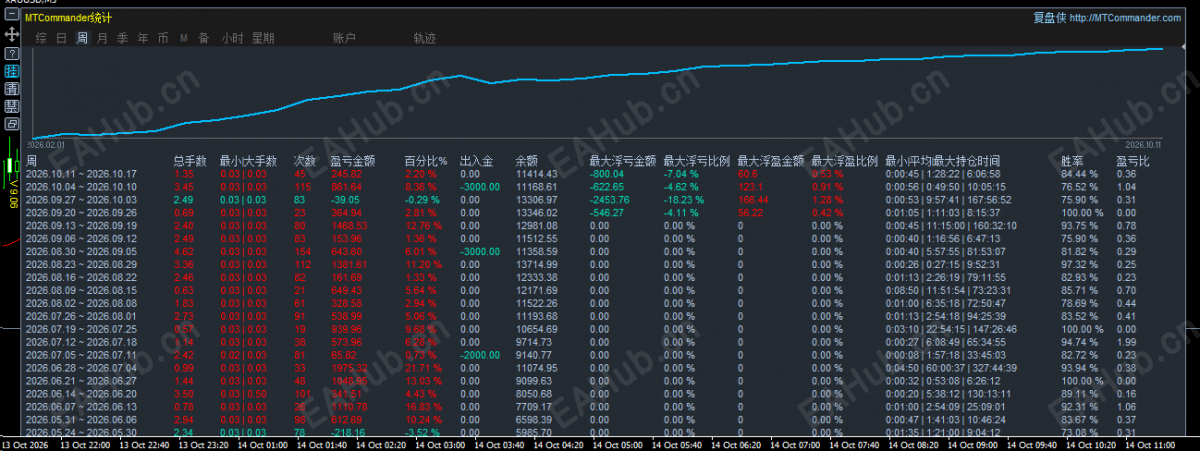This screenshot has width=1200, height=451.
Task: Click the 盈亏金额 column header
Action: [x=352, y=160]
